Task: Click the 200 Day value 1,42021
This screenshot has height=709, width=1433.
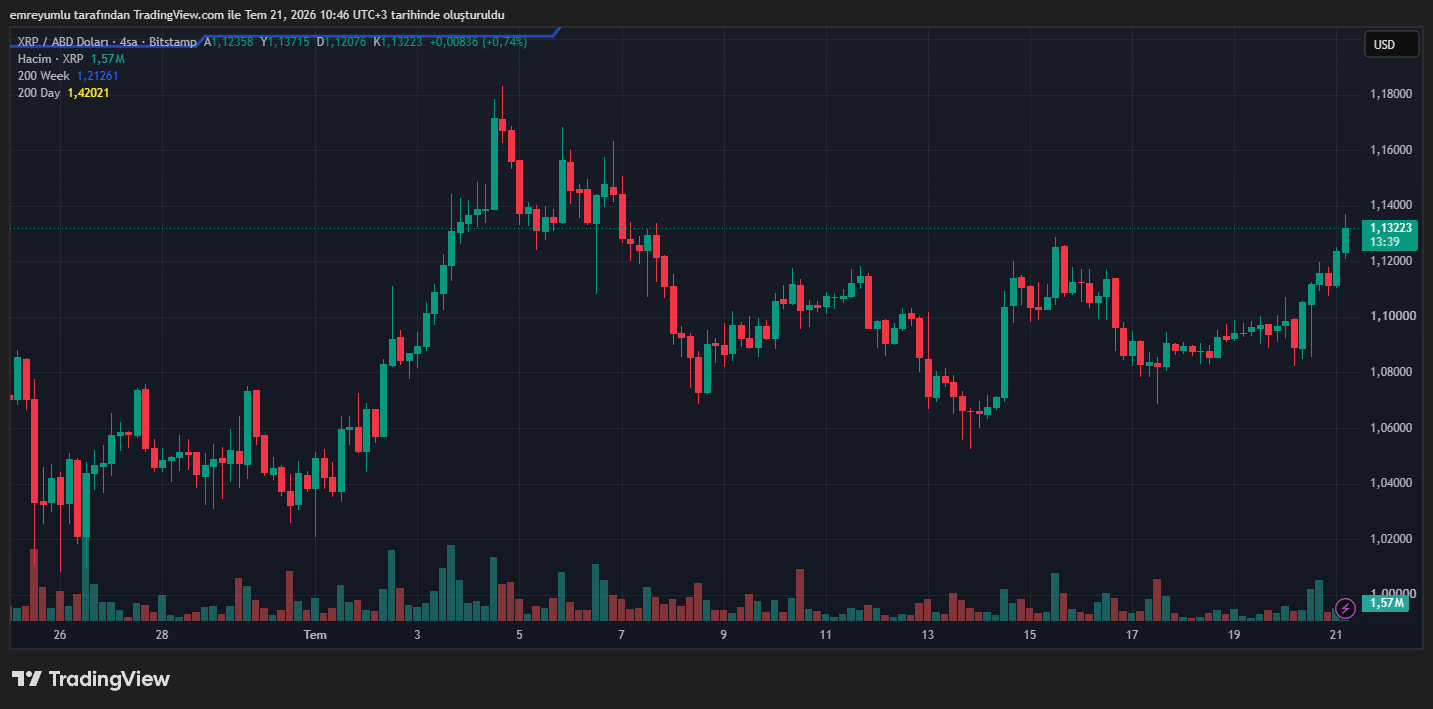Action: pyautogui.click(x=88, y=93)
